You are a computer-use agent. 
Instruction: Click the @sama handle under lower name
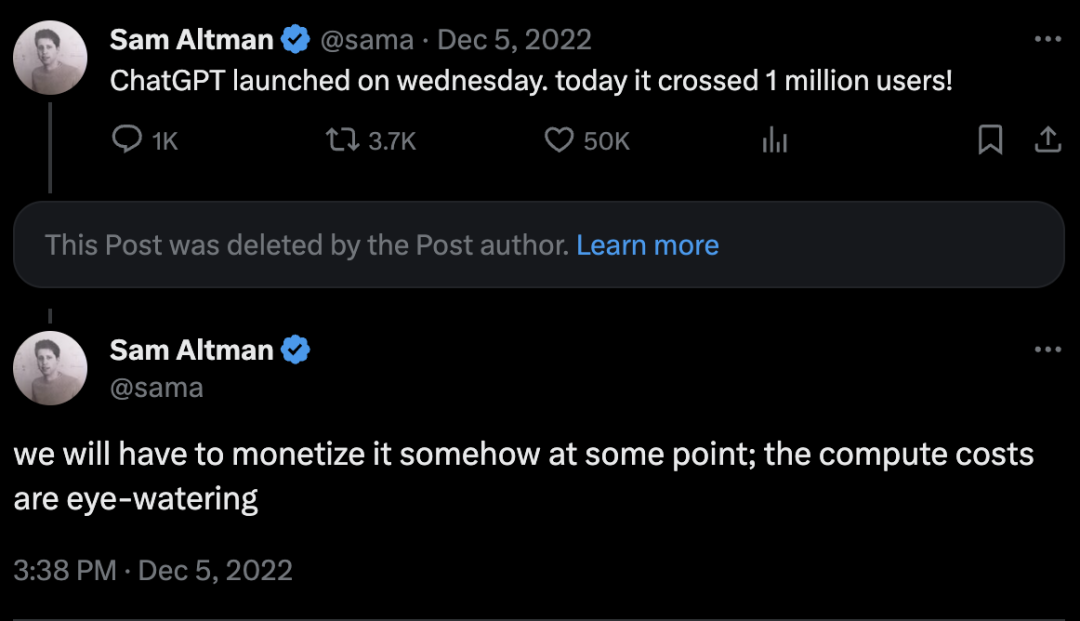(x=156, y=388)
